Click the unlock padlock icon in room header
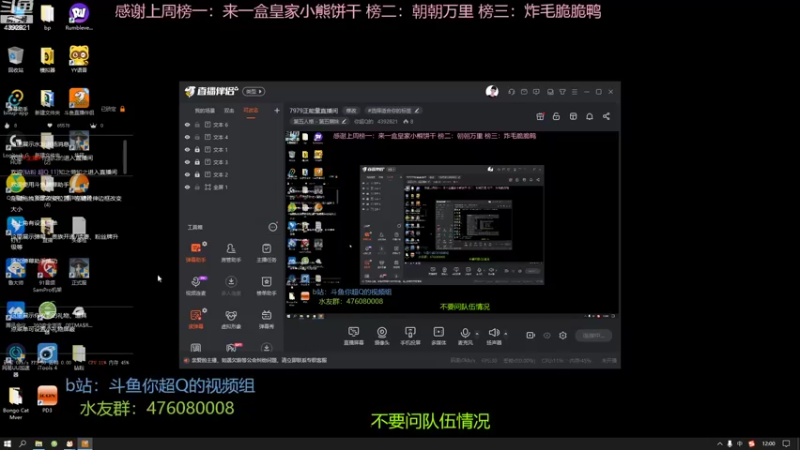 [556, 116]
